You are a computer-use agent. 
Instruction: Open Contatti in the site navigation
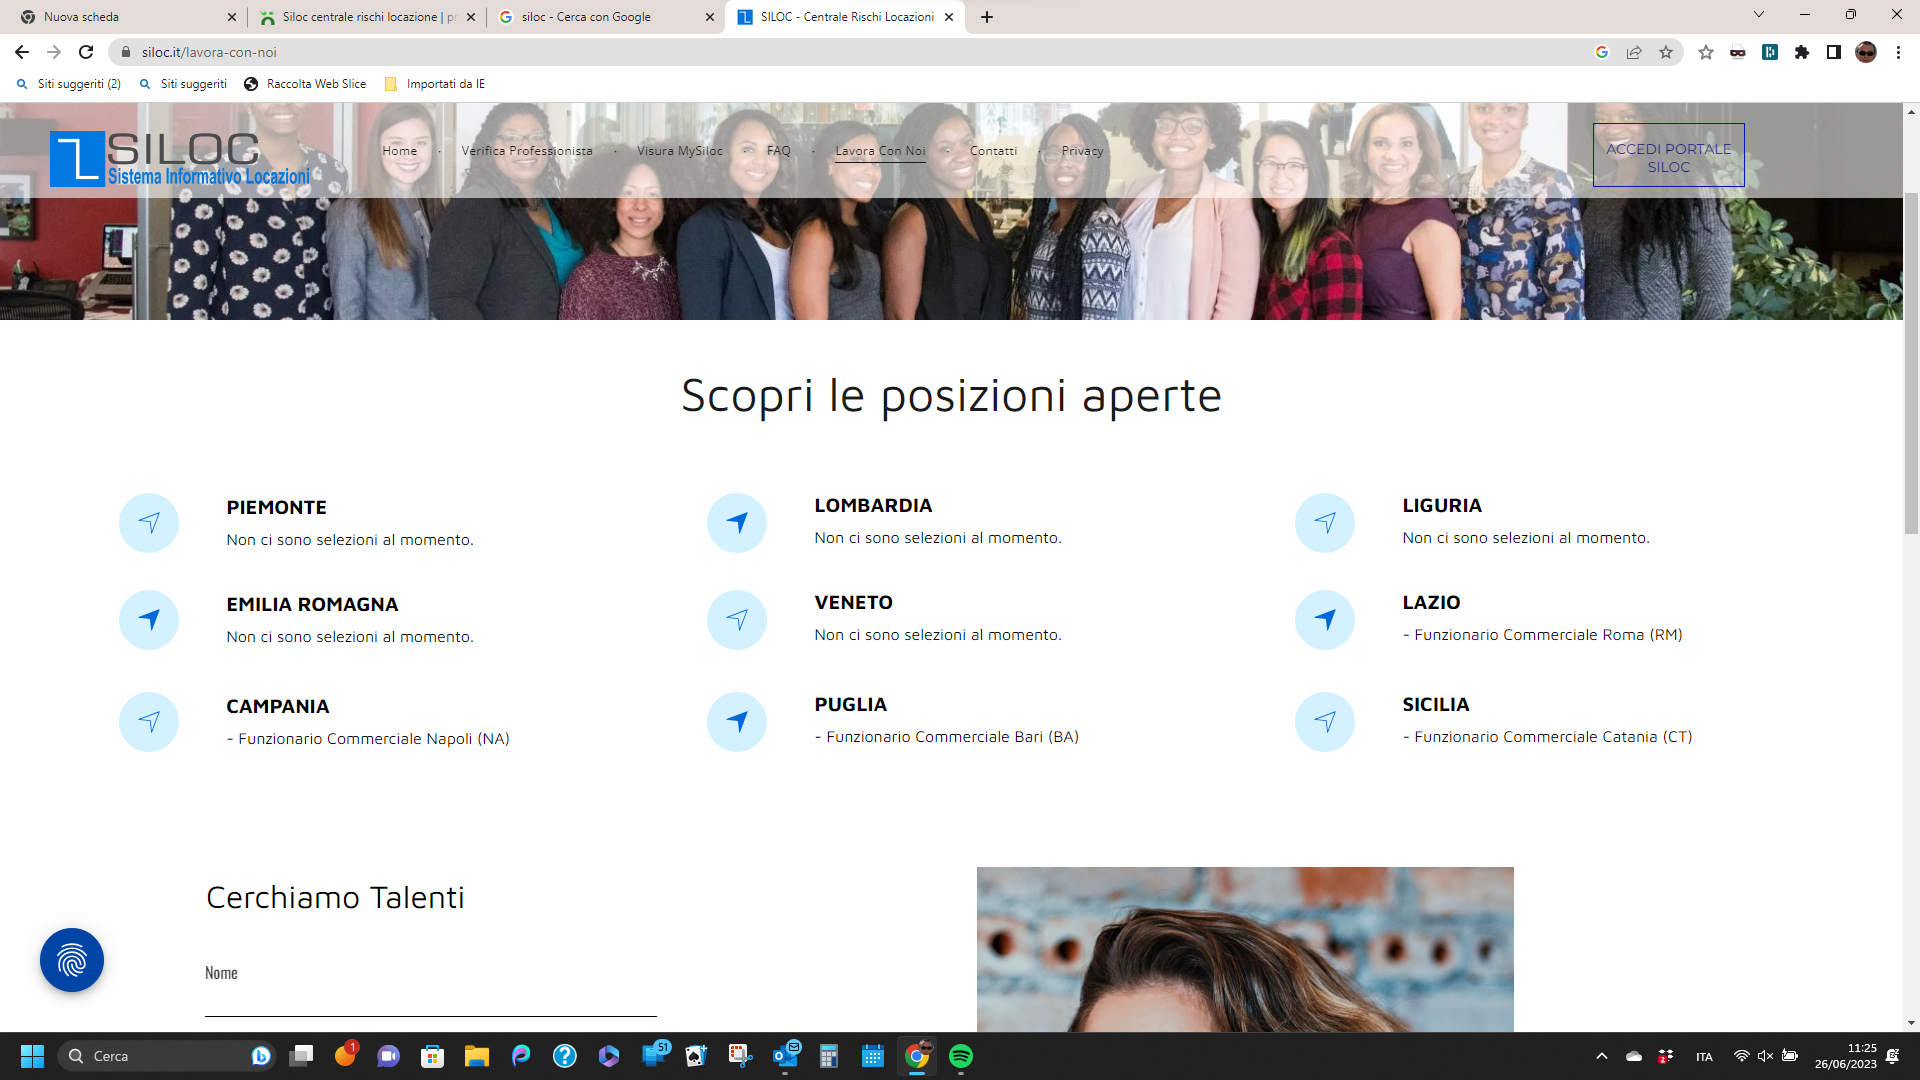click(994, 151)
